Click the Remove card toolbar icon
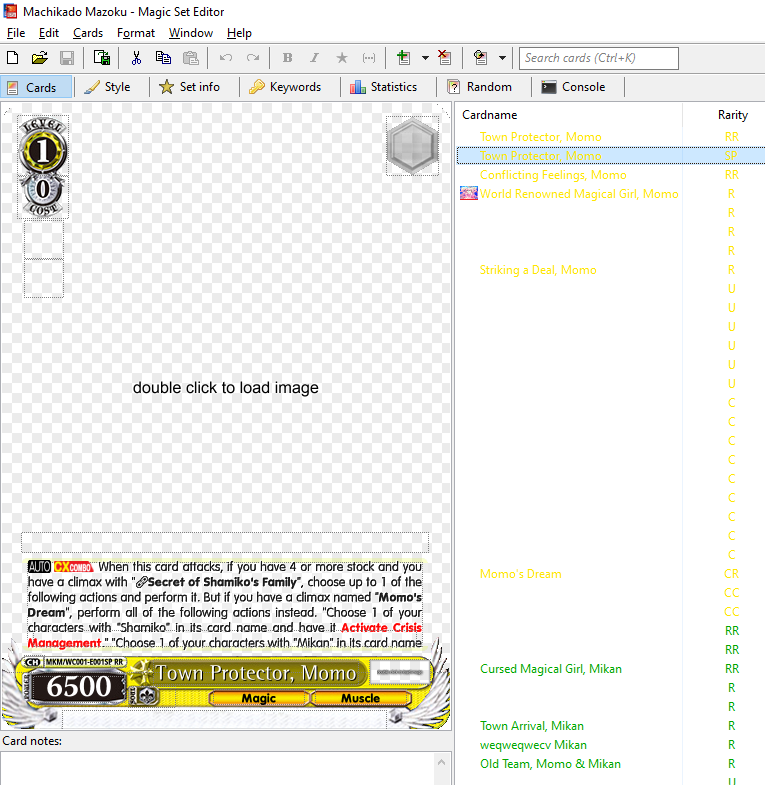The width and height of the screenshot is (765, 785). coord(445,58)
